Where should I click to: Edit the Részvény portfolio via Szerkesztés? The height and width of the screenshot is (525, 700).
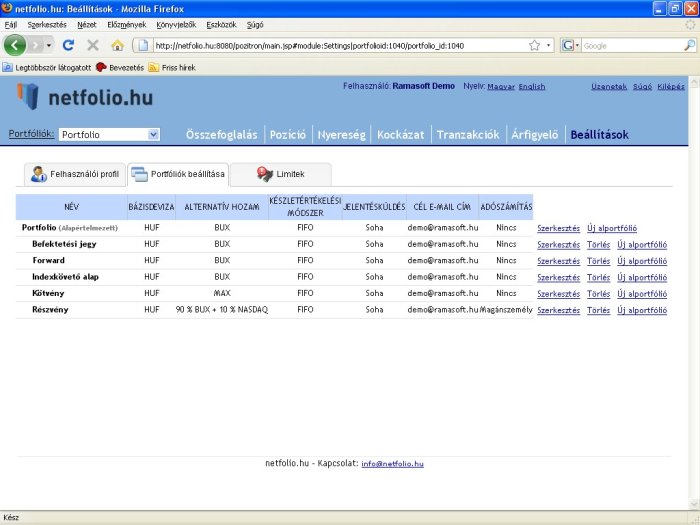click(x=558, y=310)
